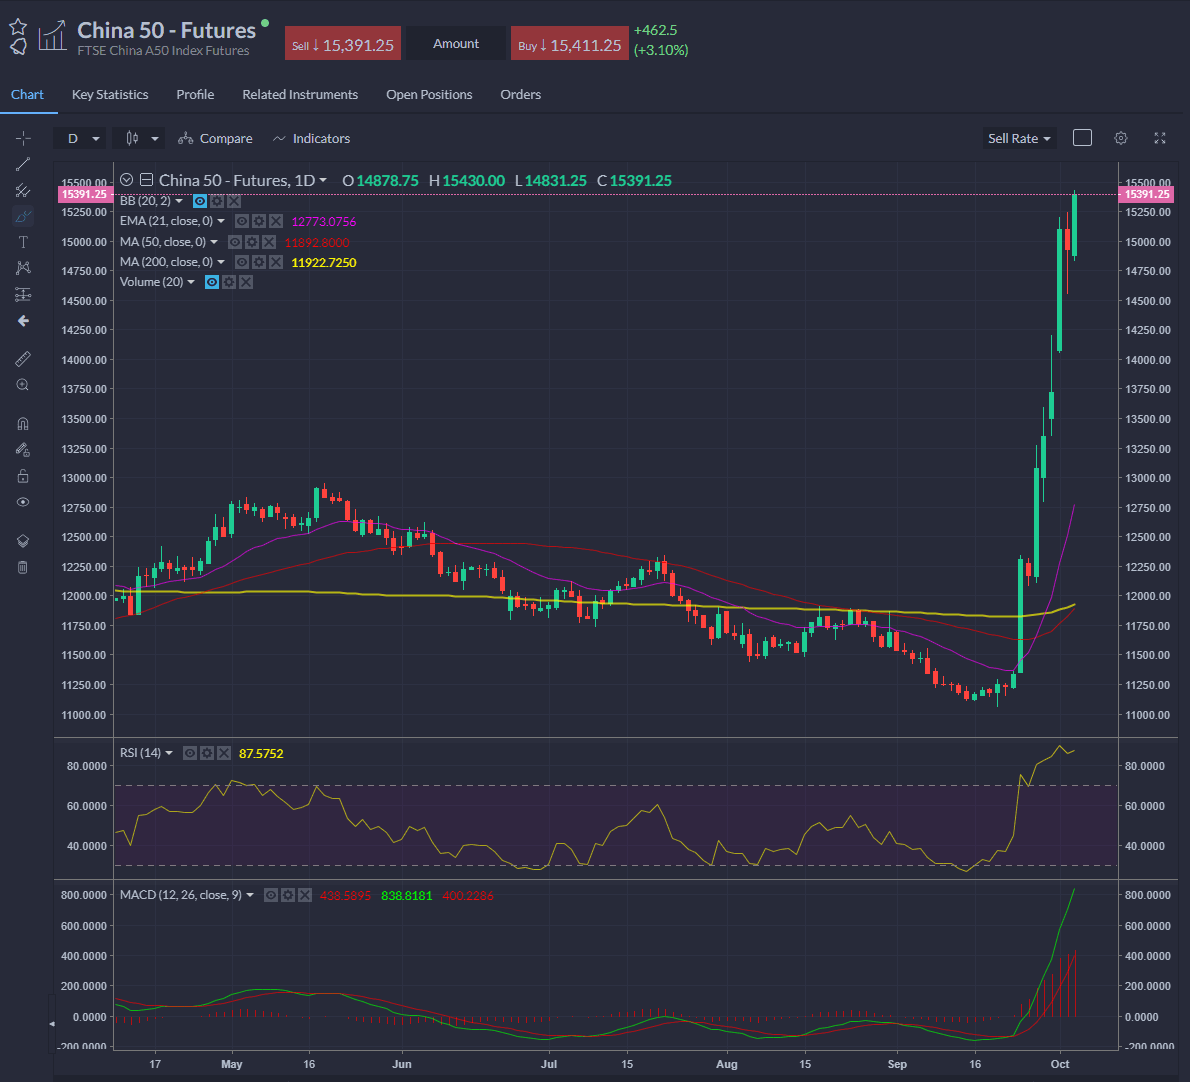Screen dimensions: 1190x1082
Task: Select the long/short position prediction tool
Action: (x=23, y=294)
